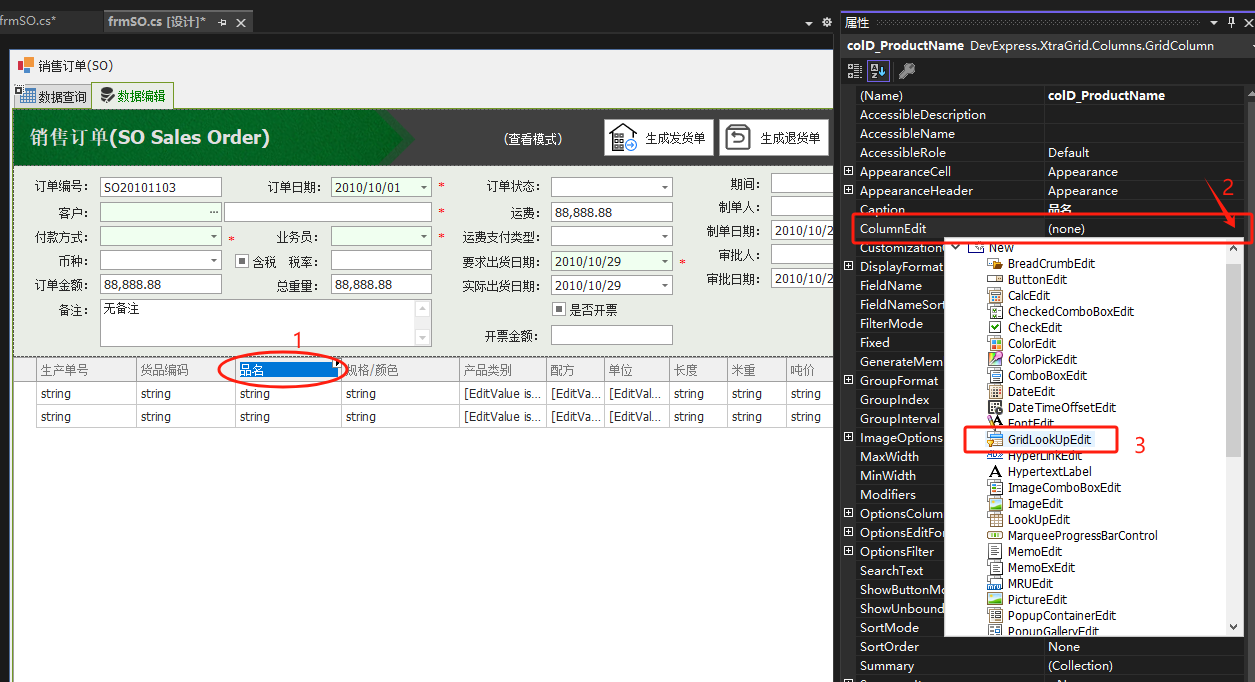Viewport: 1255px width, 682px height.
Task: Click the 生成发货单 button
Action: 658,138
